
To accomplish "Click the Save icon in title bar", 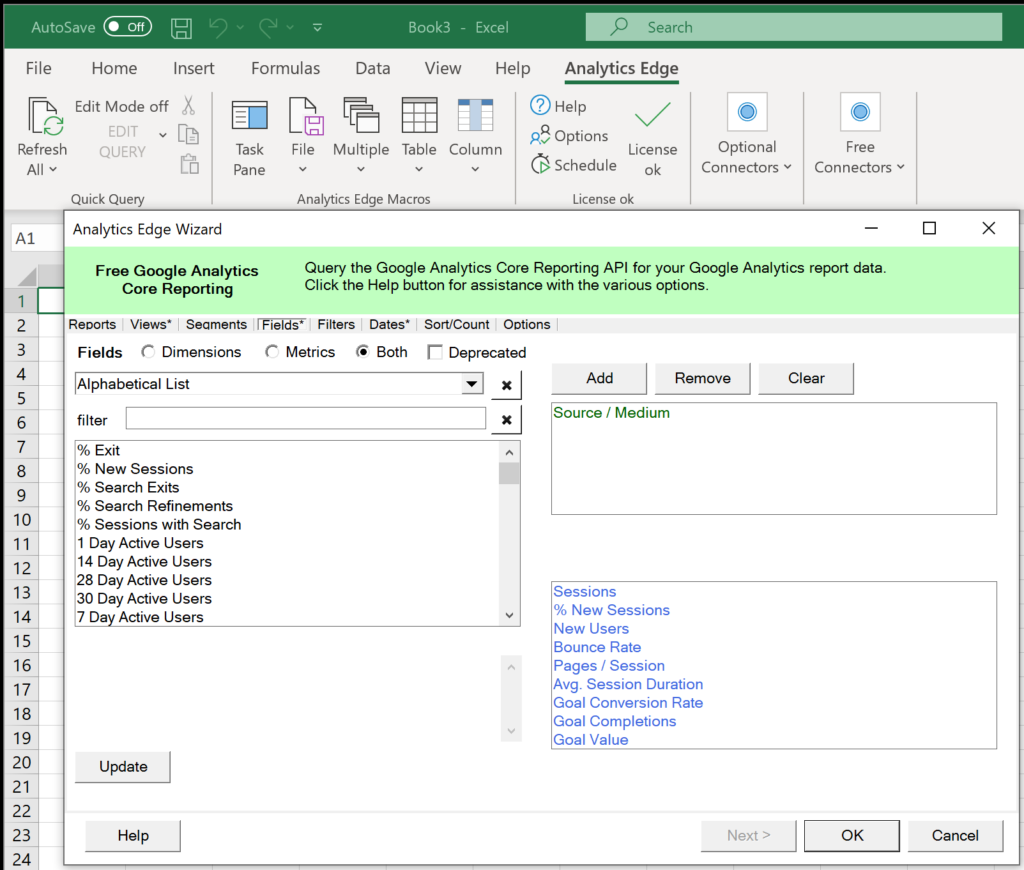I will [x=181, y=28].
